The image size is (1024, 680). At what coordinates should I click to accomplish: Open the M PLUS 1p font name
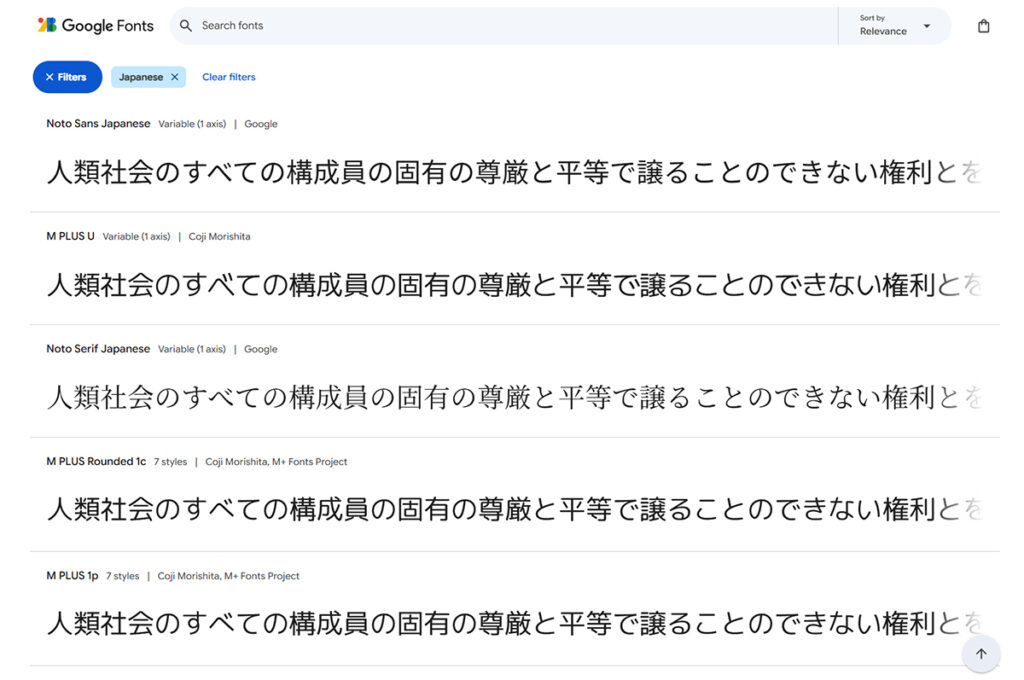pos(72,575)
